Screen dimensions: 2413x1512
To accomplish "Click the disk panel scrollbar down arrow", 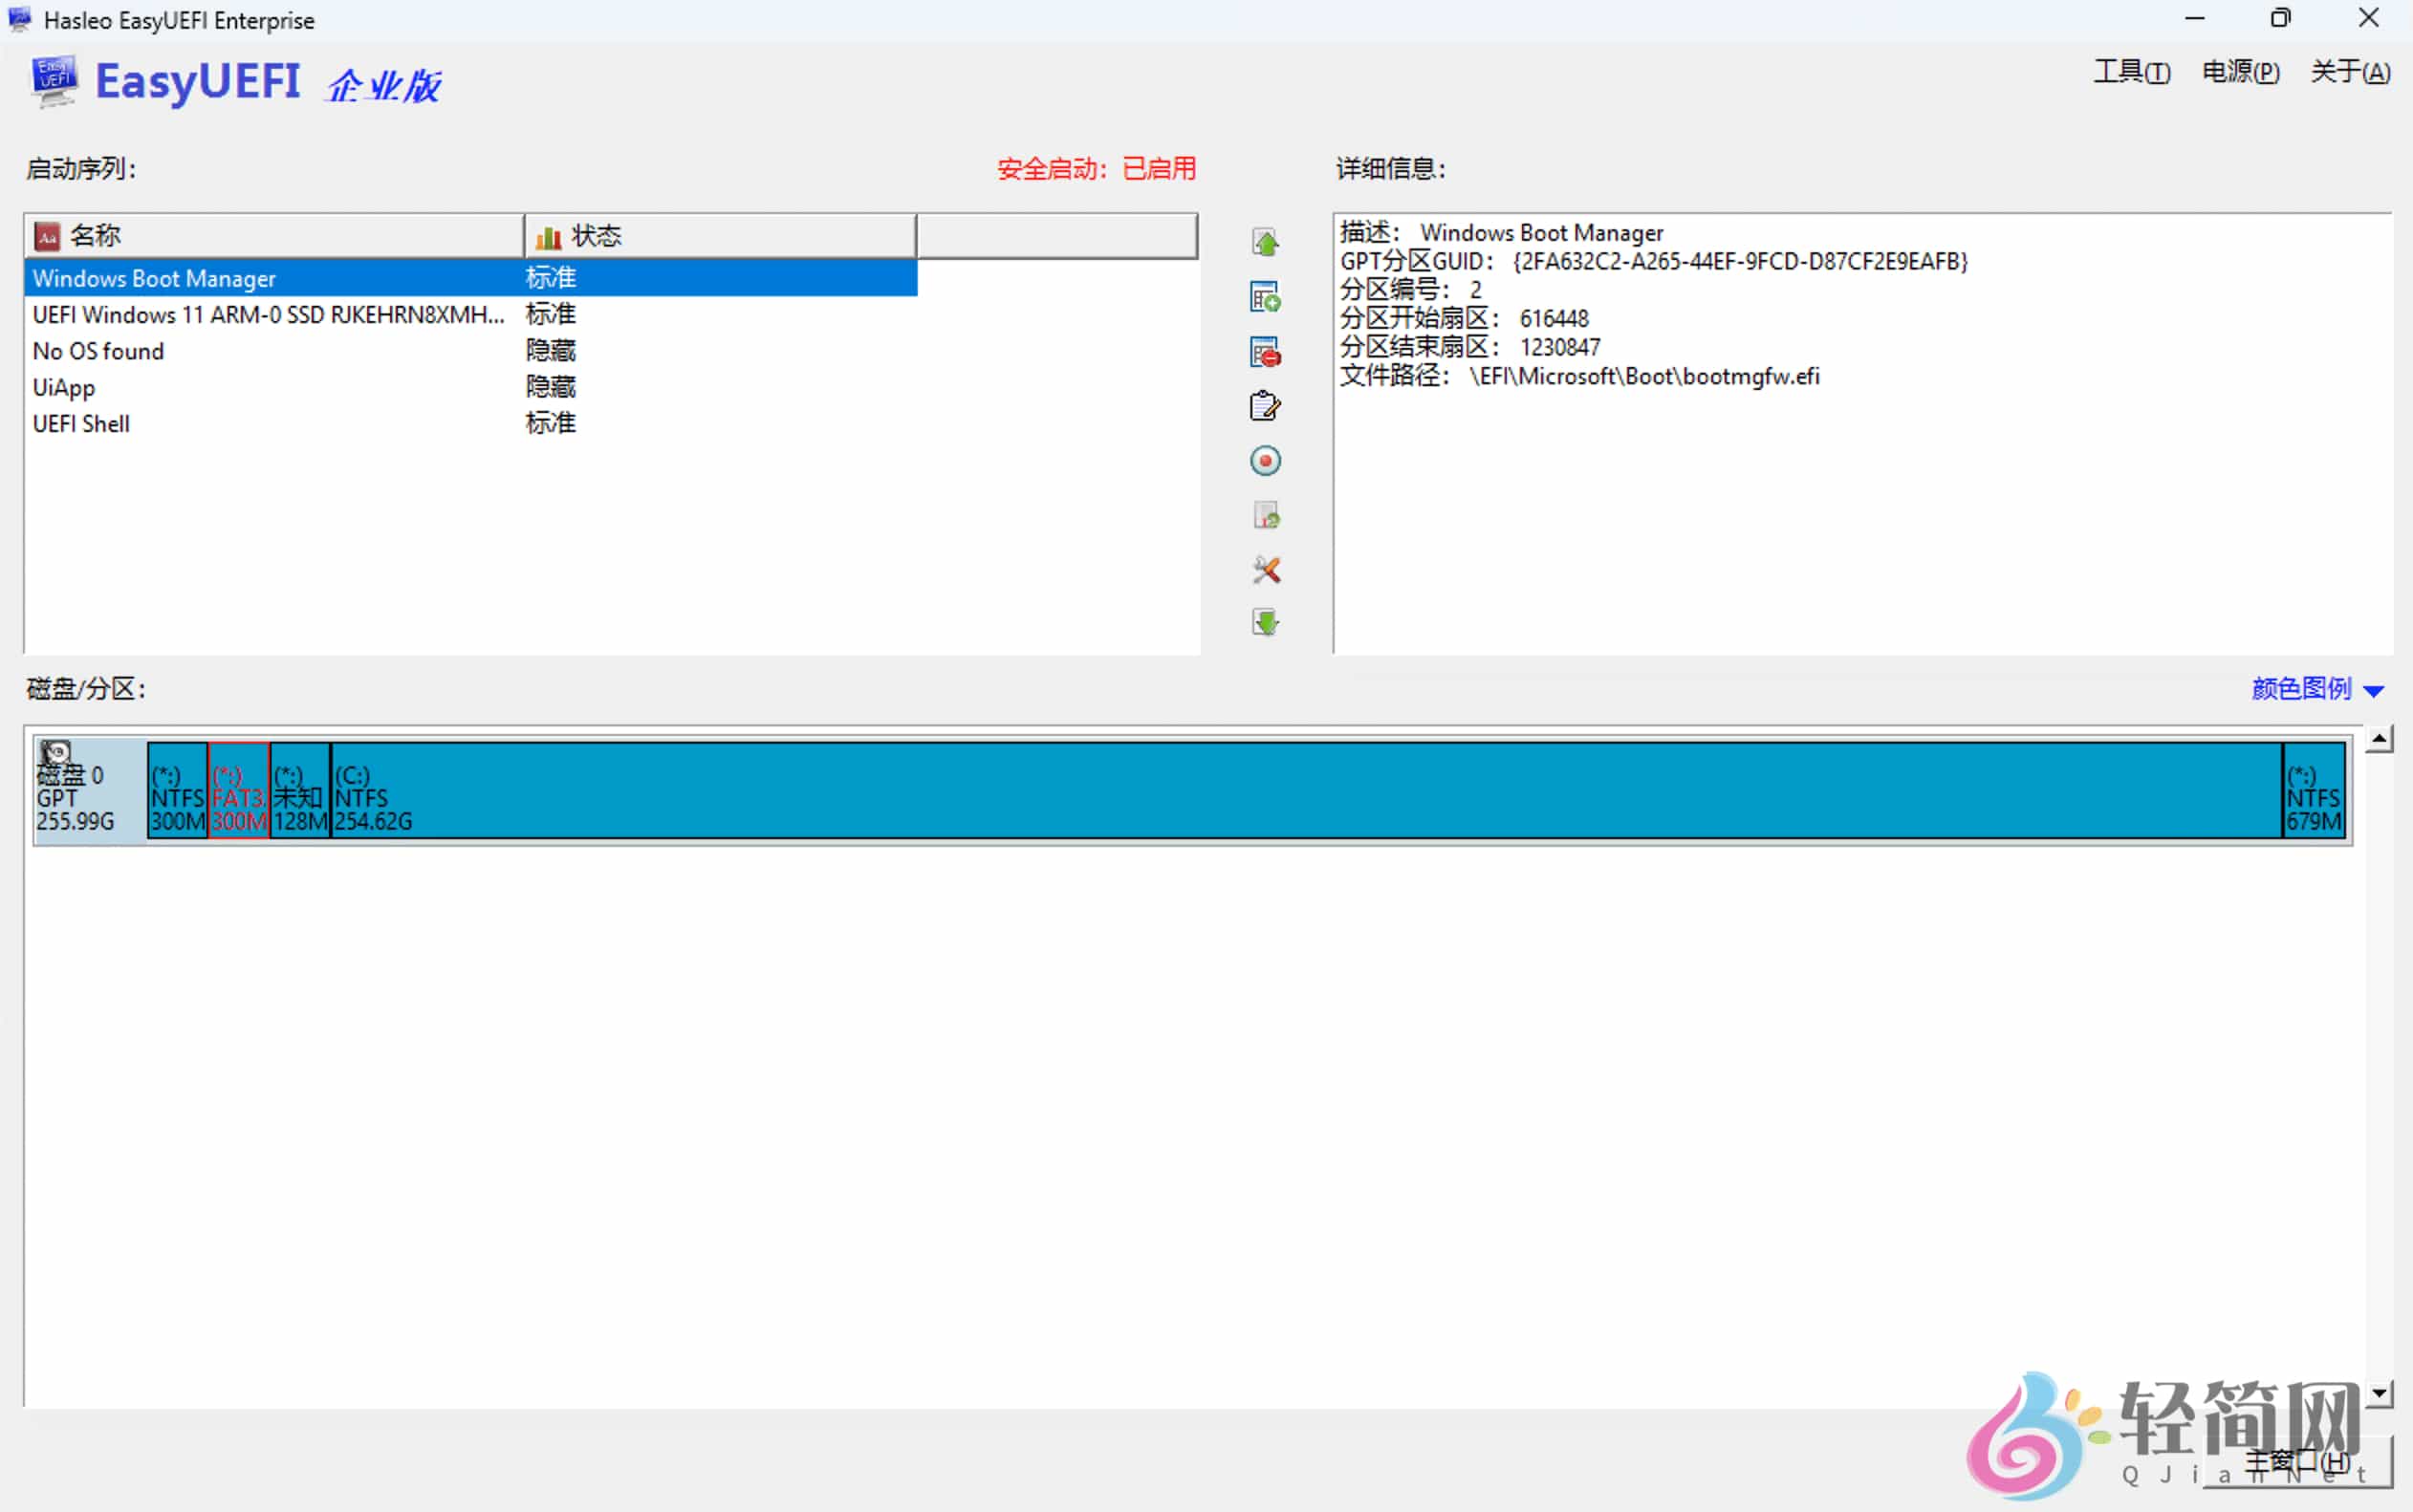I will click(x=2379, y=1393).
